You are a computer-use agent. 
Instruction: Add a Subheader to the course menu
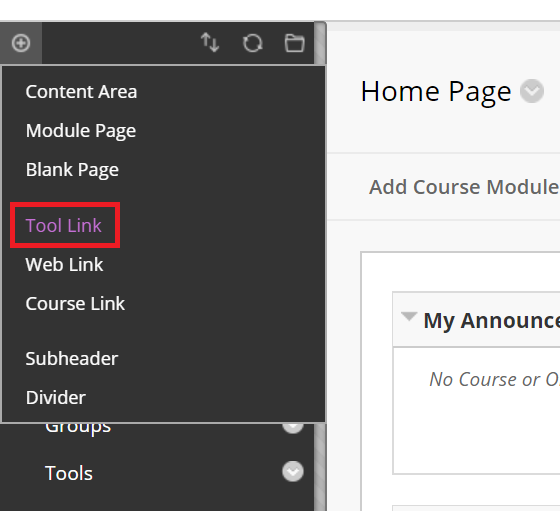(x=71, y=359)
